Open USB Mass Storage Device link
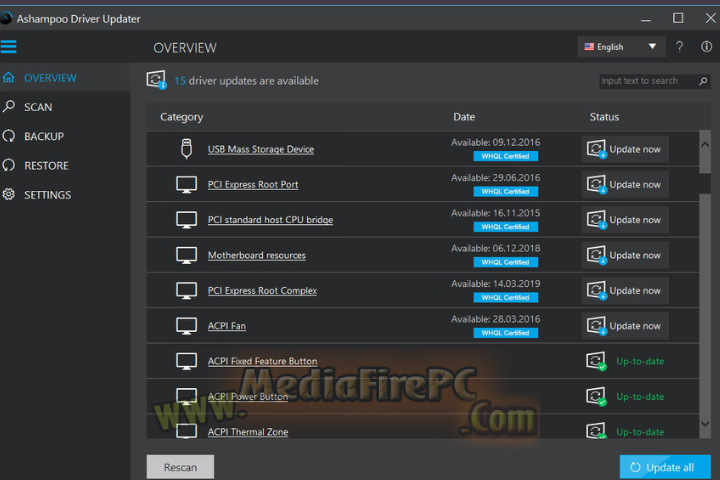The image size is (720, 480). click(261, 149)
